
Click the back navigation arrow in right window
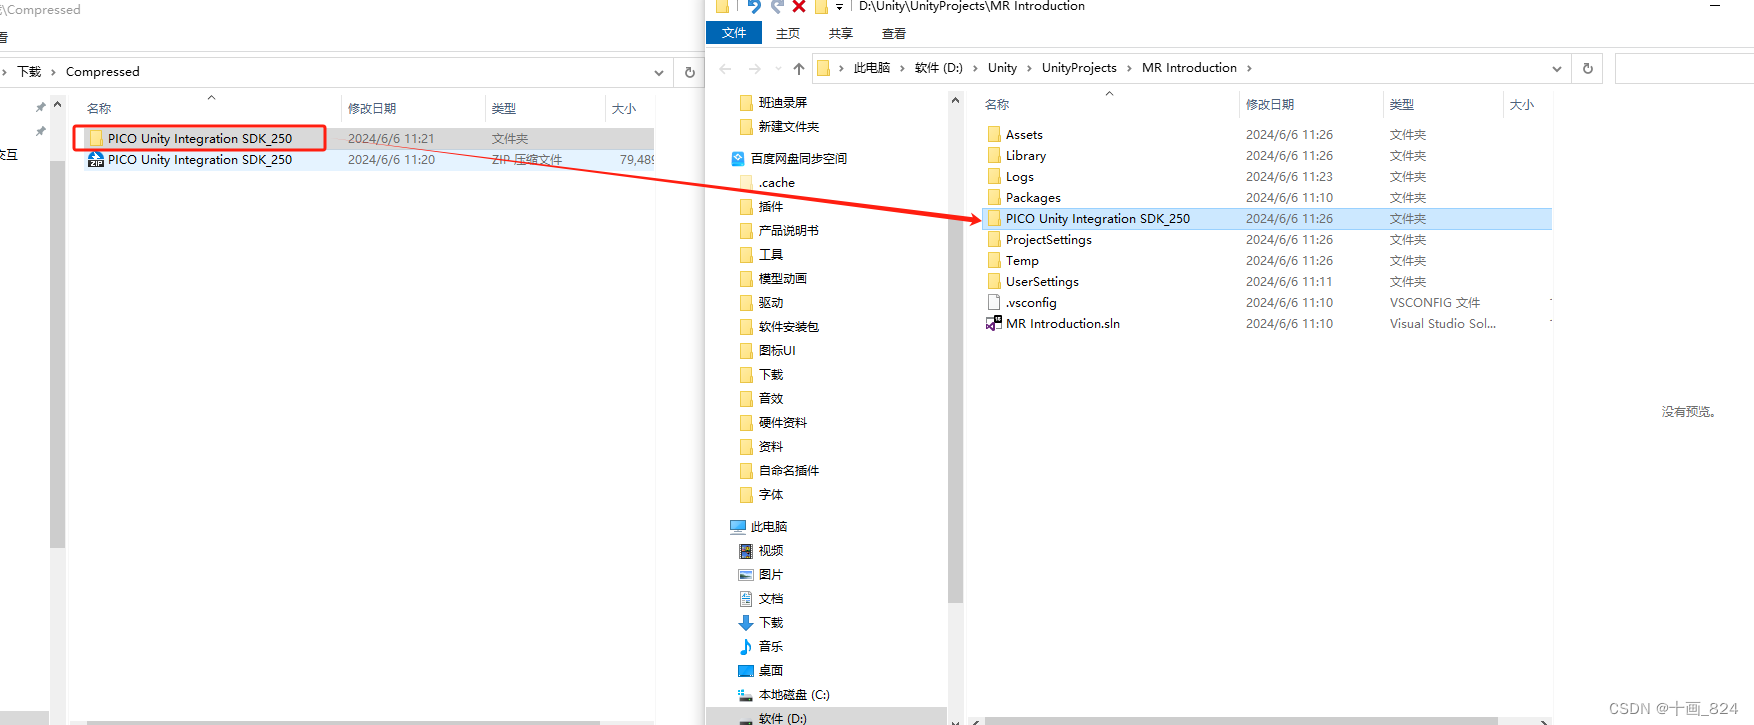[x=725, y=68]
